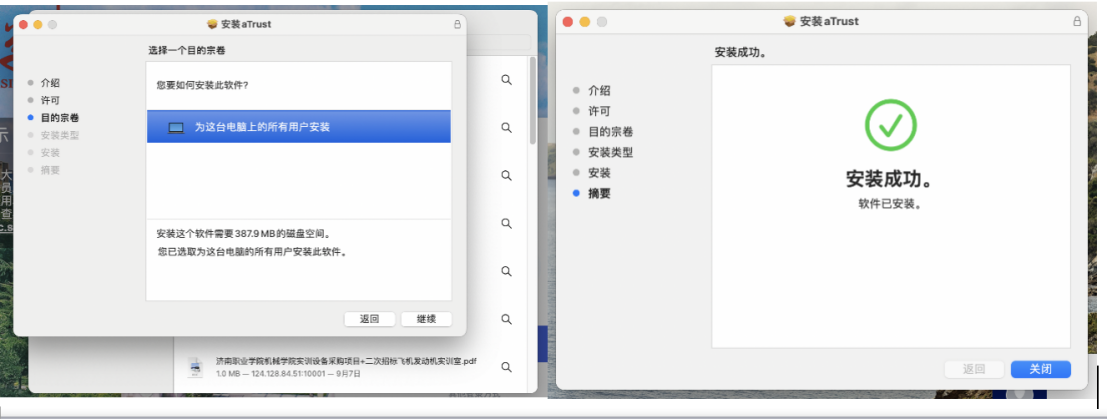Click the 介绍 step in the 安装成功 window
1107x420 pixels.
pos(599,90)
